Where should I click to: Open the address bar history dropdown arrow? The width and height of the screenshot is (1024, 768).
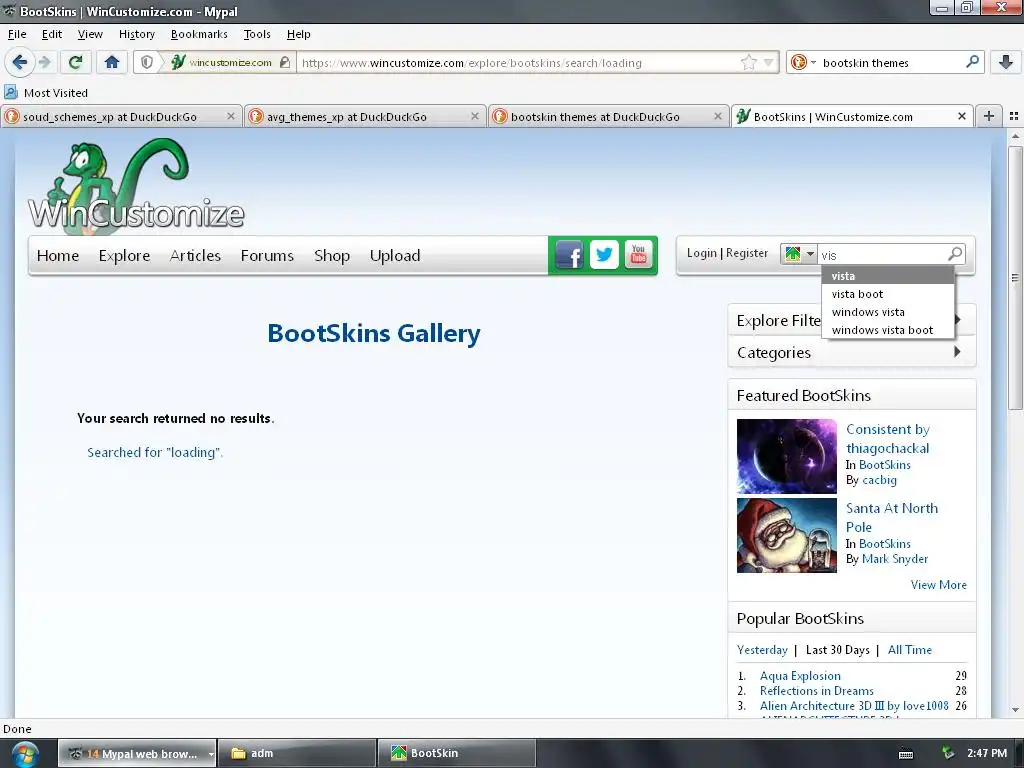769,63
